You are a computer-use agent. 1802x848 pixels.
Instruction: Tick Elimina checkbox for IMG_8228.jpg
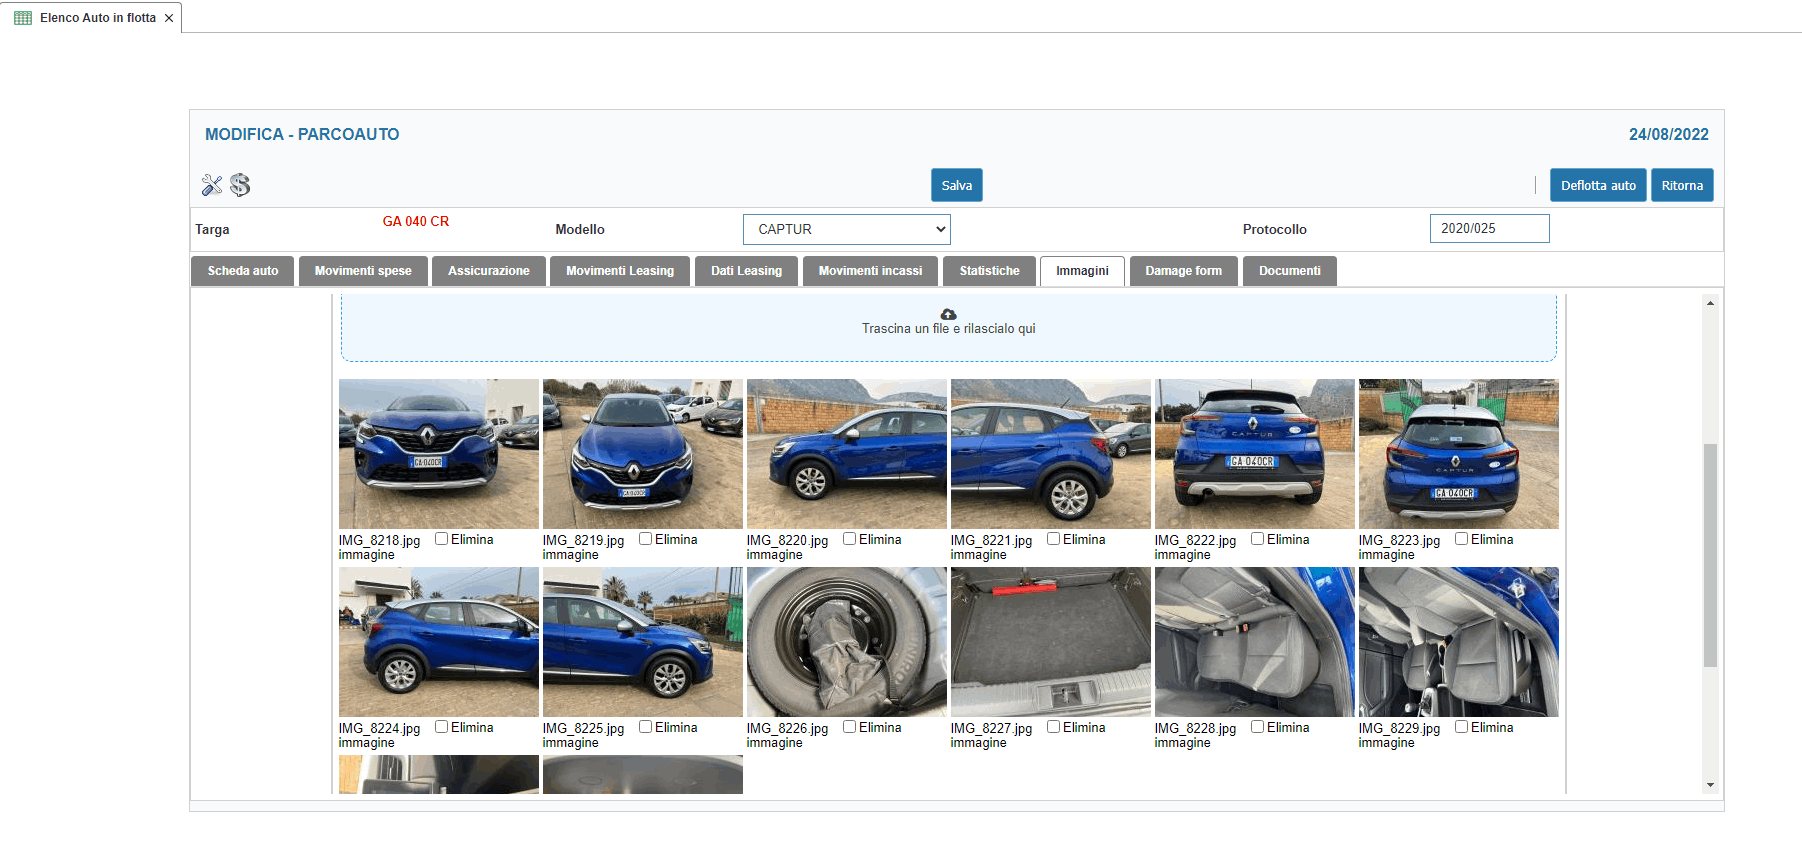pyautogui.click(x=1257, y=727)
